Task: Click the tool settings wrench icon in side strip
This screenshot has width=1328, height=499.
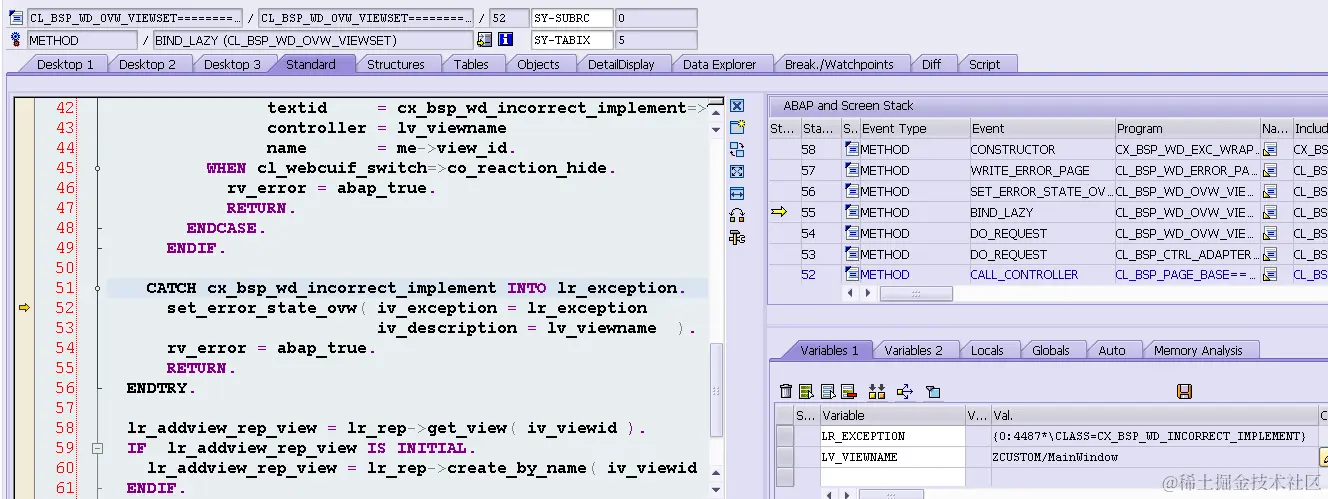Action: (x=737, y=237)
